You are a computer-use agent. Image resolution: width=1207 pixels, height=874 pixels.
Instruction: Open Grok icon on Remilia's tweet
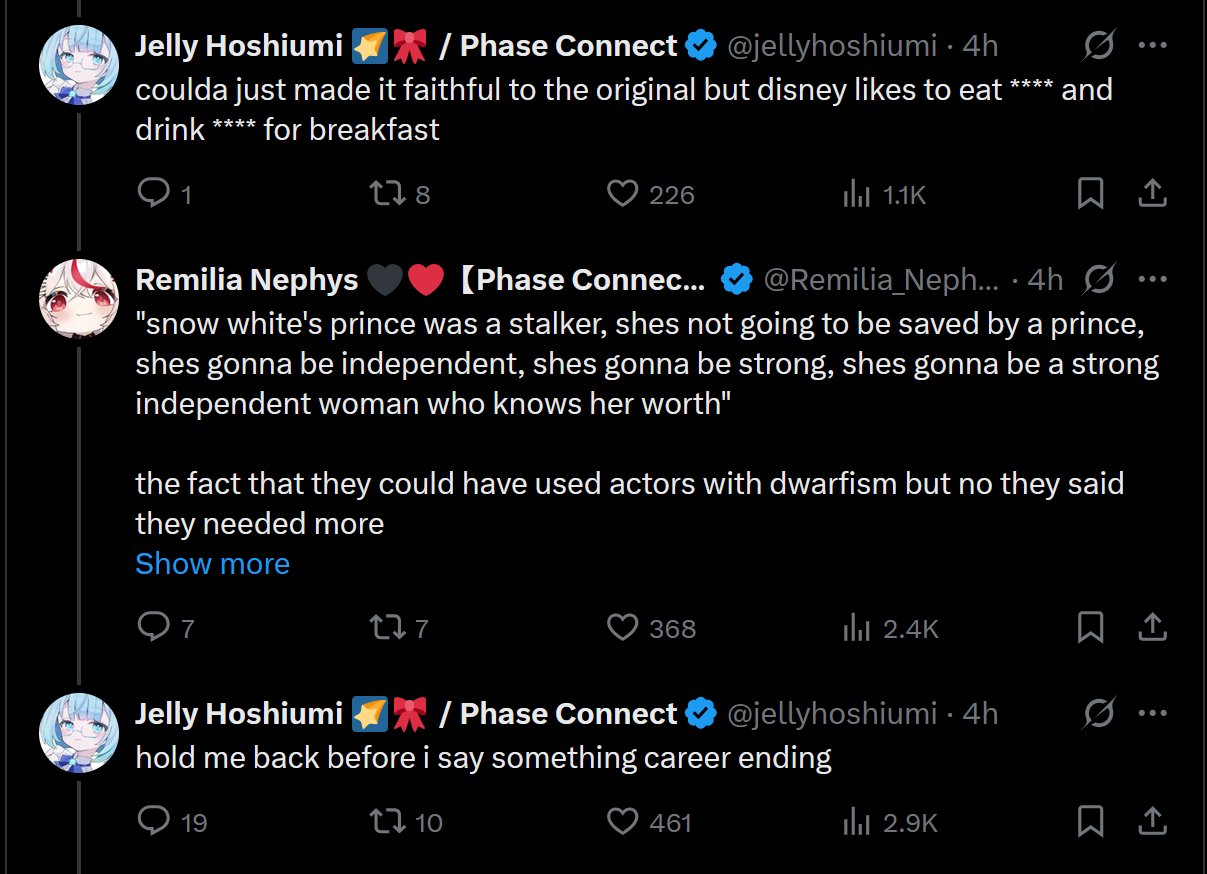(1099, 280)
